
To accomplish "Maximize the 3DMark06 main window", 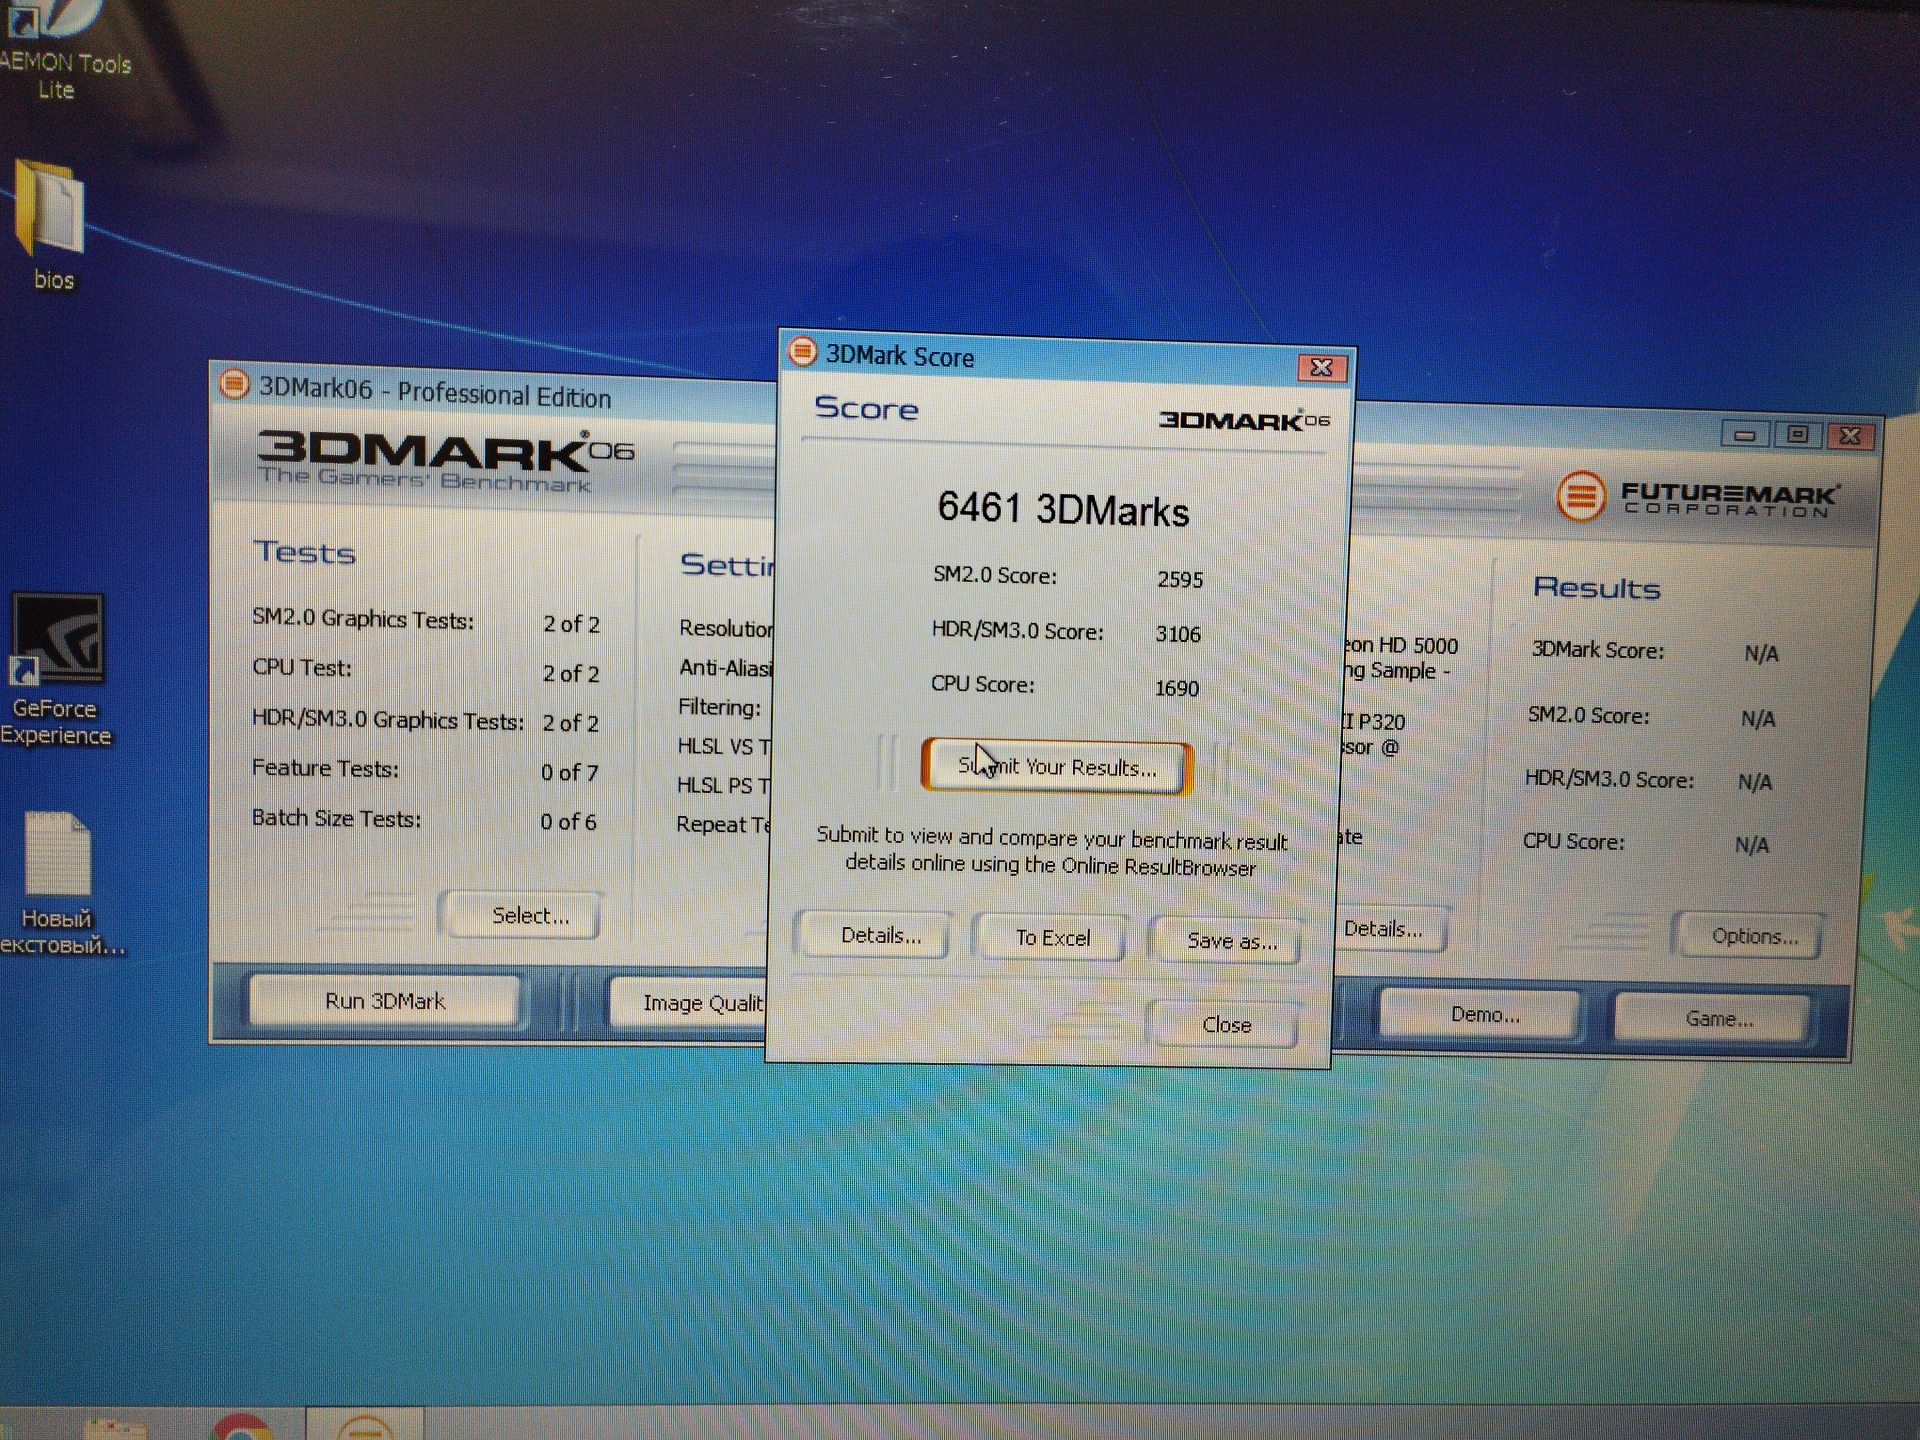I will [1797, 435].
